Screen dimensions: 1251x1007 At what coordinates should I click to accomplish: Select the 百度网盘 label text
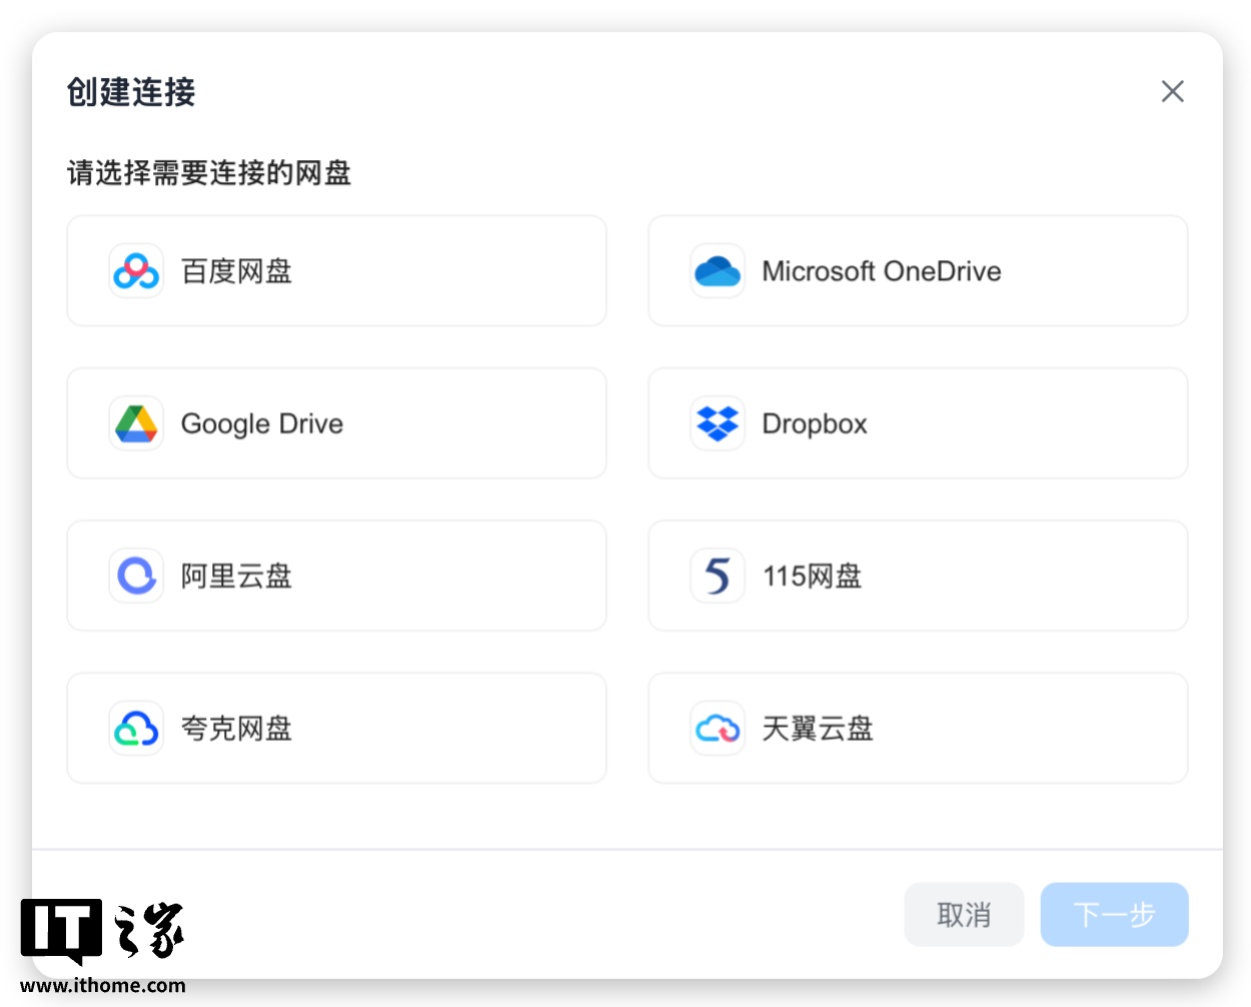[x=237, y=271]
